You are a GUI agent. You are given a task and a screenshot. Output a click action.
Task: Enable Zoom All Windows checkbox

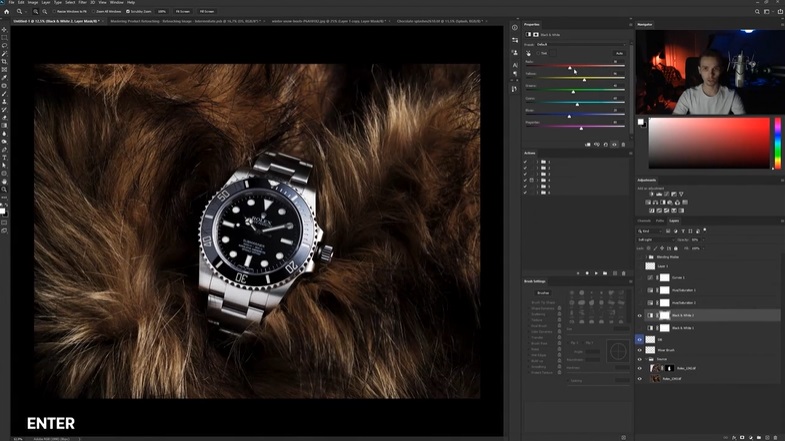(93, 12)
